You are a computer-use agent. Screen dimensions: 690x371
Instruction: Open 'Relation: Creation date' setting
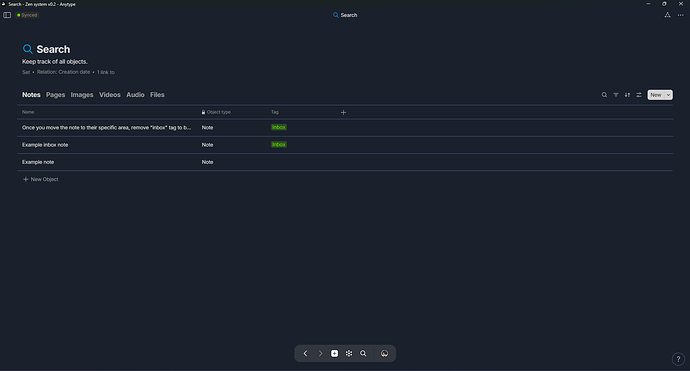click(x=63, y=72)
